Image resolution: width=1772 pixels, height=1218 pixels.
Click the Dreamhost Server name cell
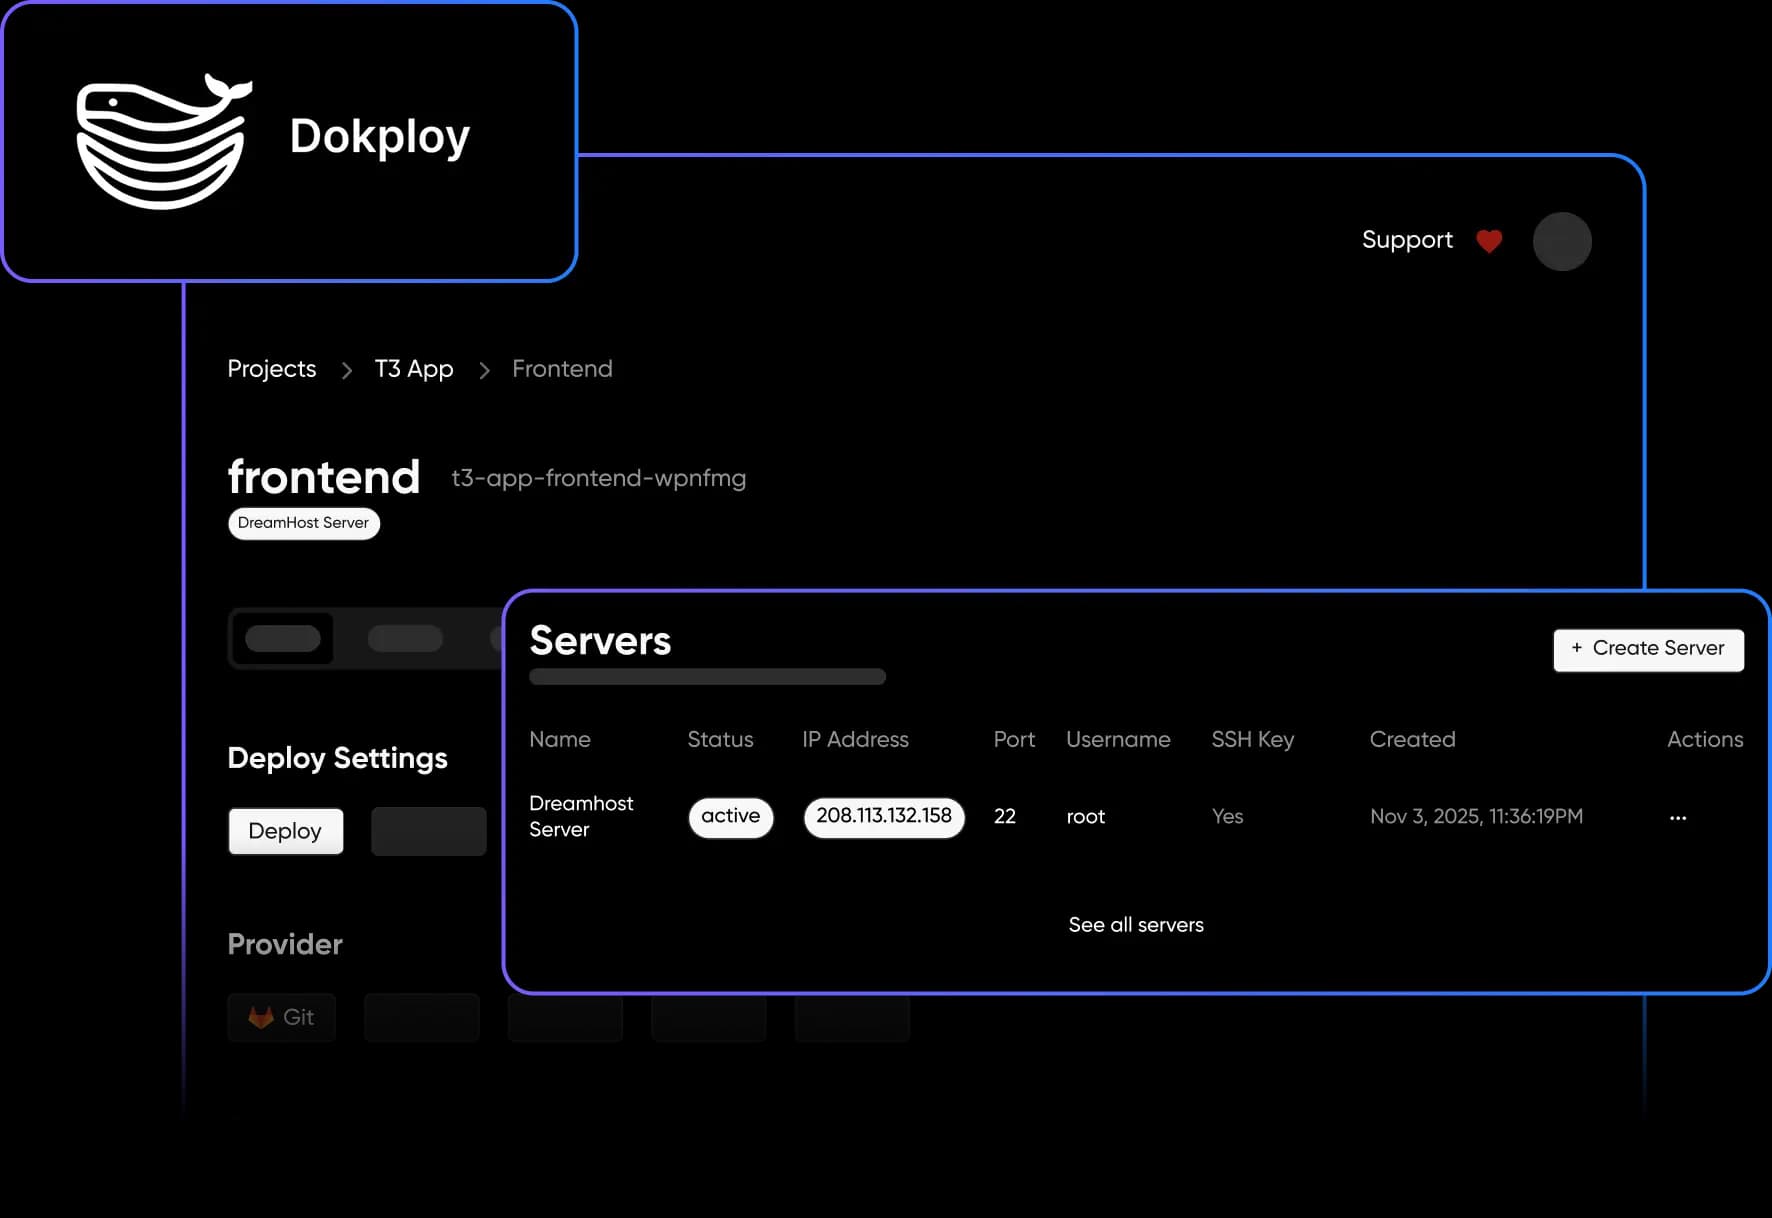581,816
